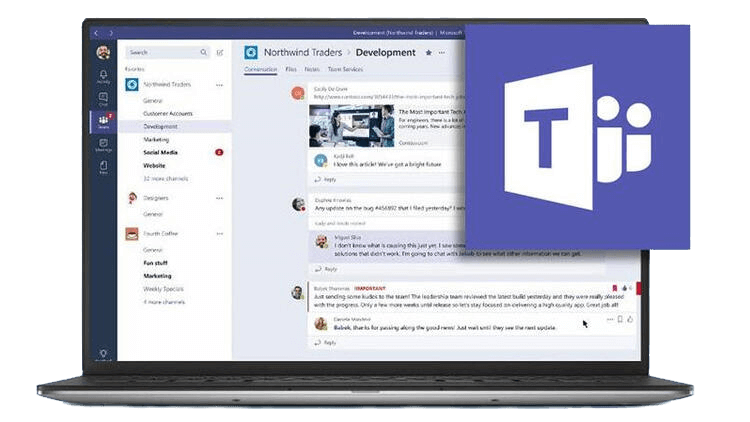The image size is (750, 422).
Task: Click the like count on Babek's message
Action: tap(627, 288)
